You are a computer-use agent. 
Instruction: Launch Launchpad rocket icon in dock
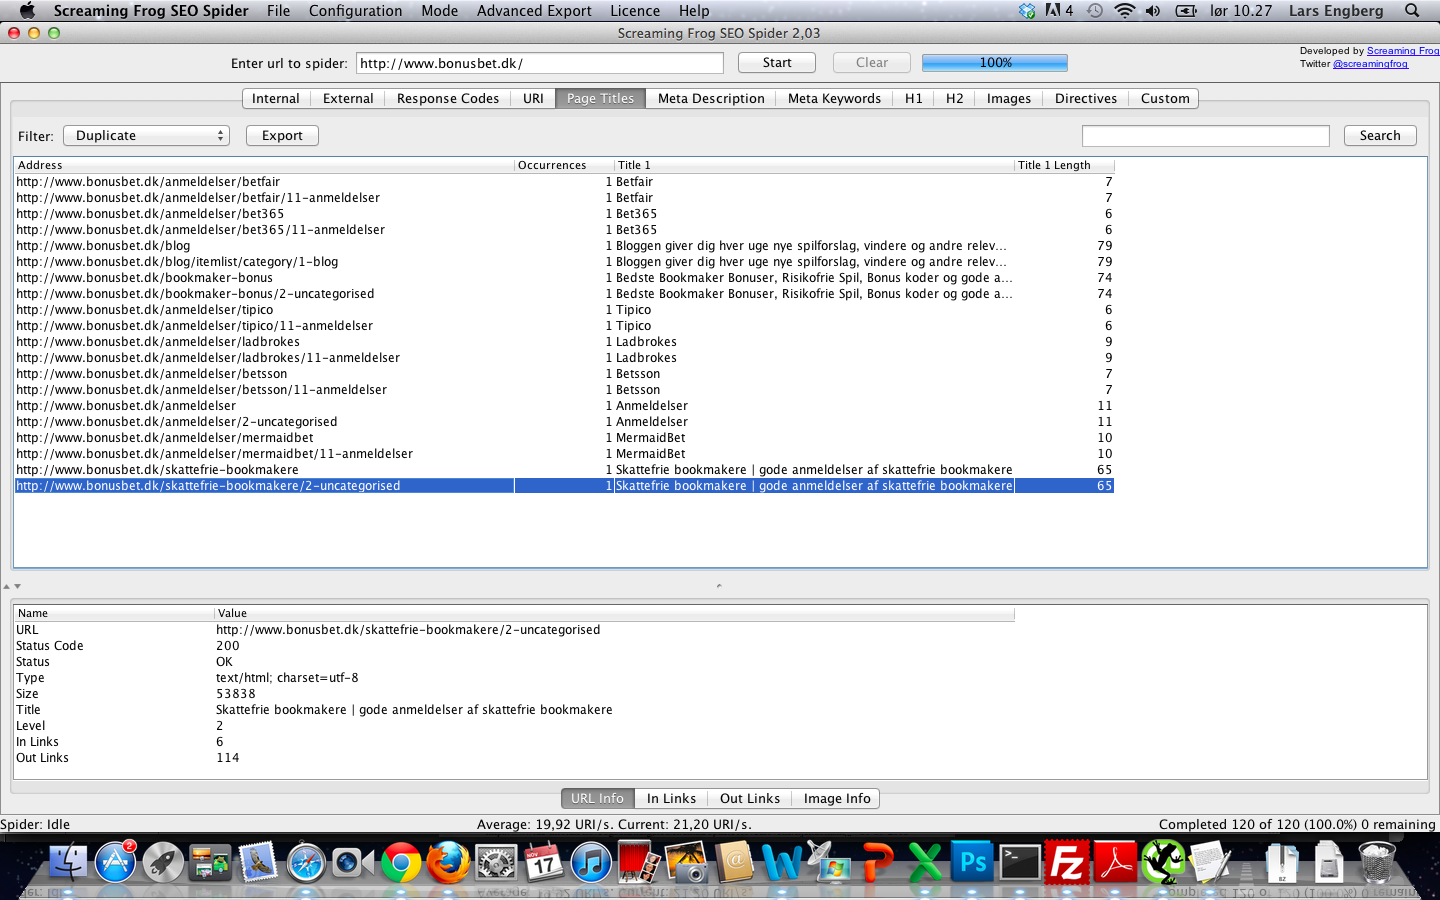pos(163,861)
